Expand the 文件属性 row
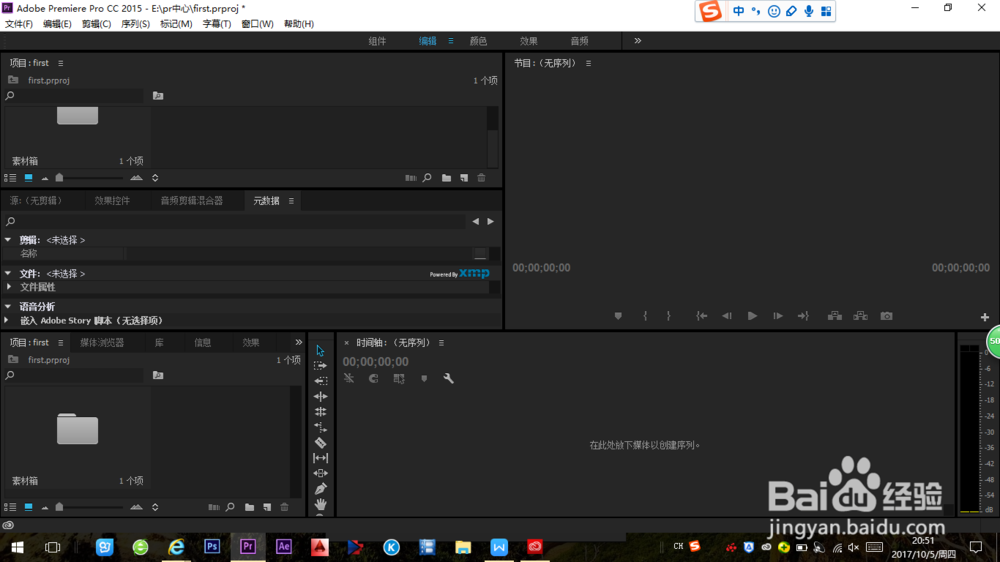The width and height of the screenshot is (1000, 562). point(9,287)
